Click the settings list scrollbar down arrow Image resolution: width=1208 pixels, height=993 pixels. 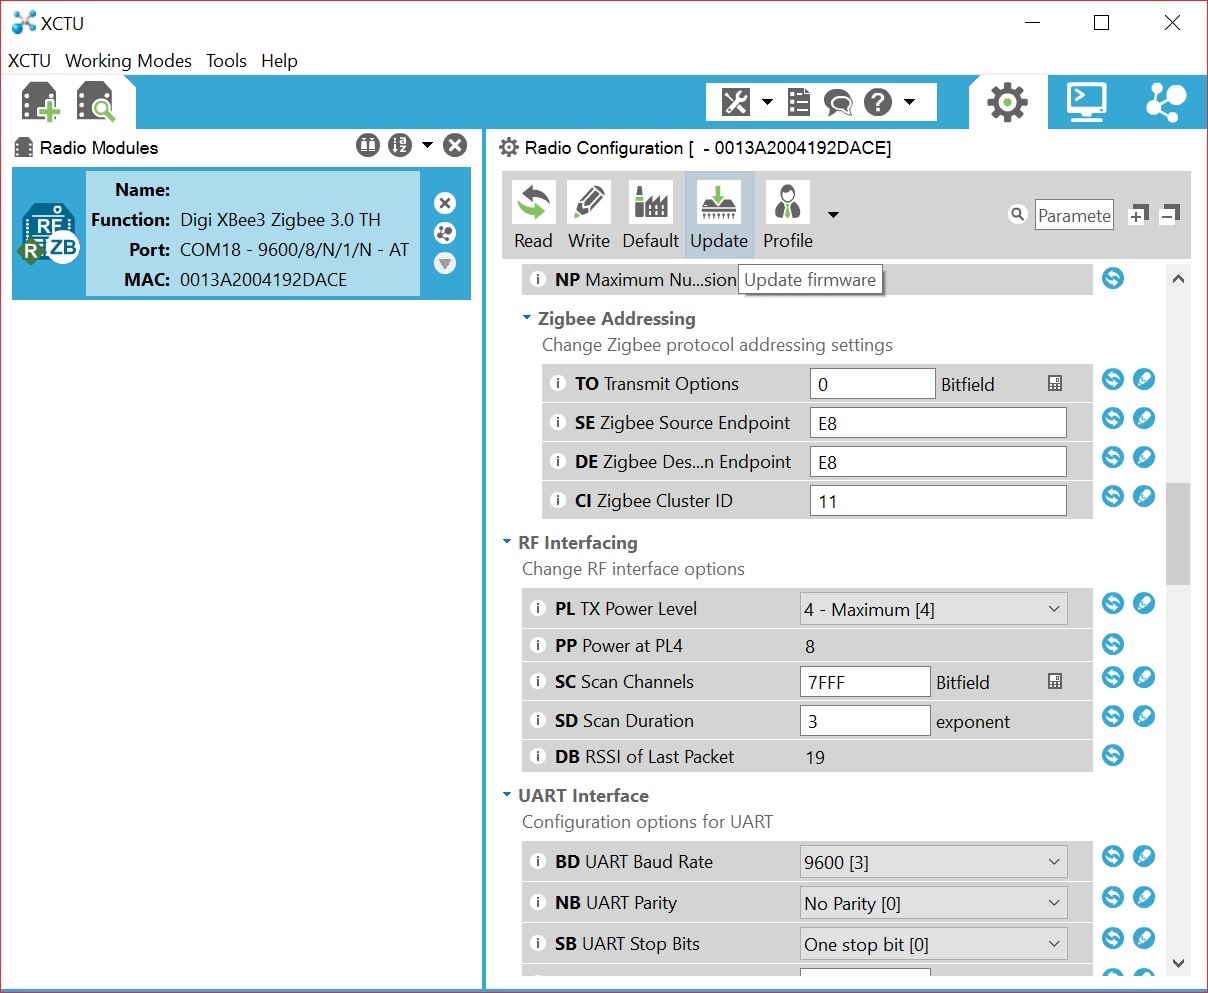[x=1178, y=963]
